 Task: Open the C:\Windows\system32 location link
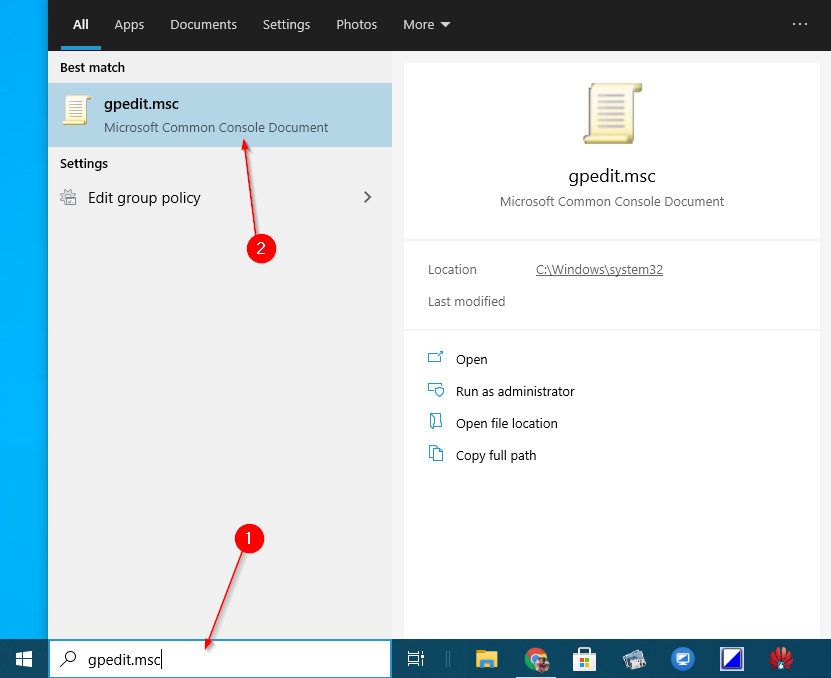[599, 269]
